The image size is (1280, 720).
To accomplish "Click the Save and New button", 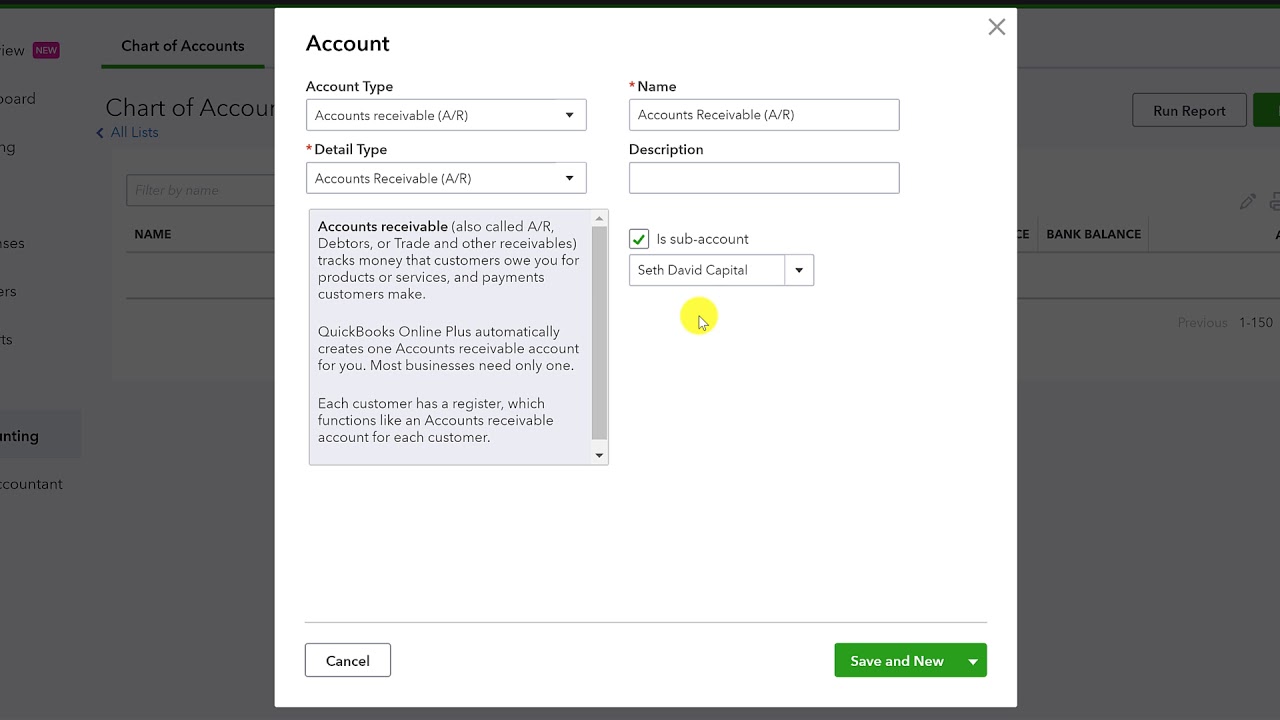I will [897, 661].
